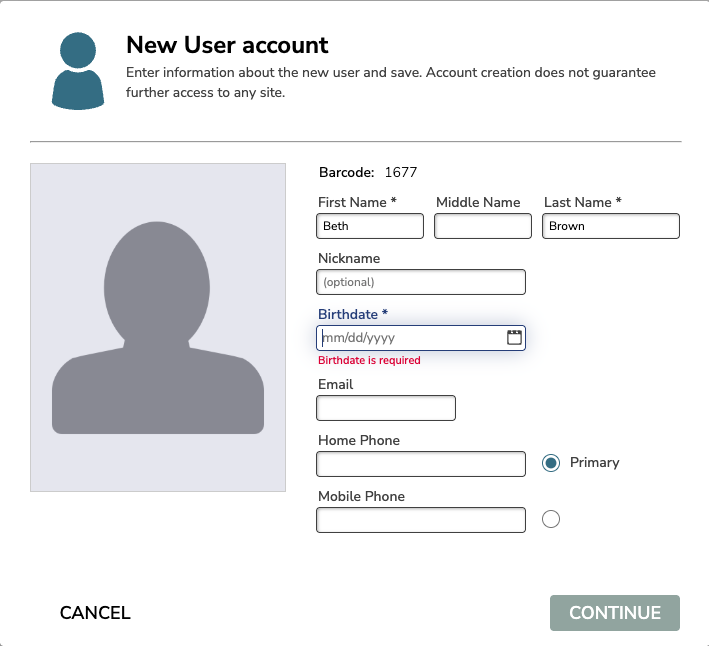Focus the First Name field containing Beth
This screenshot has width=709, height=646.
point(370,226)
